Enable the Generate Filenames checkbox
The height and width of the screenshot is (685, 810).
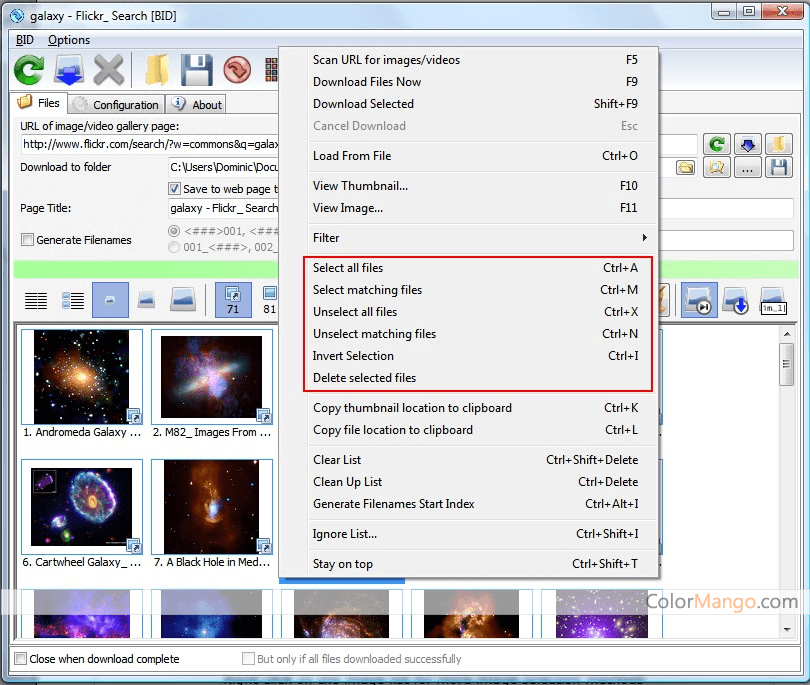(x=28, y=240)
